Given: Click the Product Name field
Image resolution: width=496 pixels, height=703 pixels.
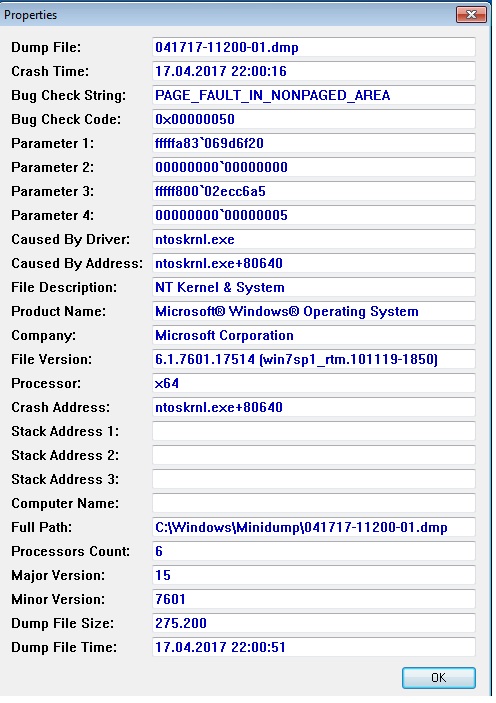Looking at the screenshot, I should [x=313, y=311].
